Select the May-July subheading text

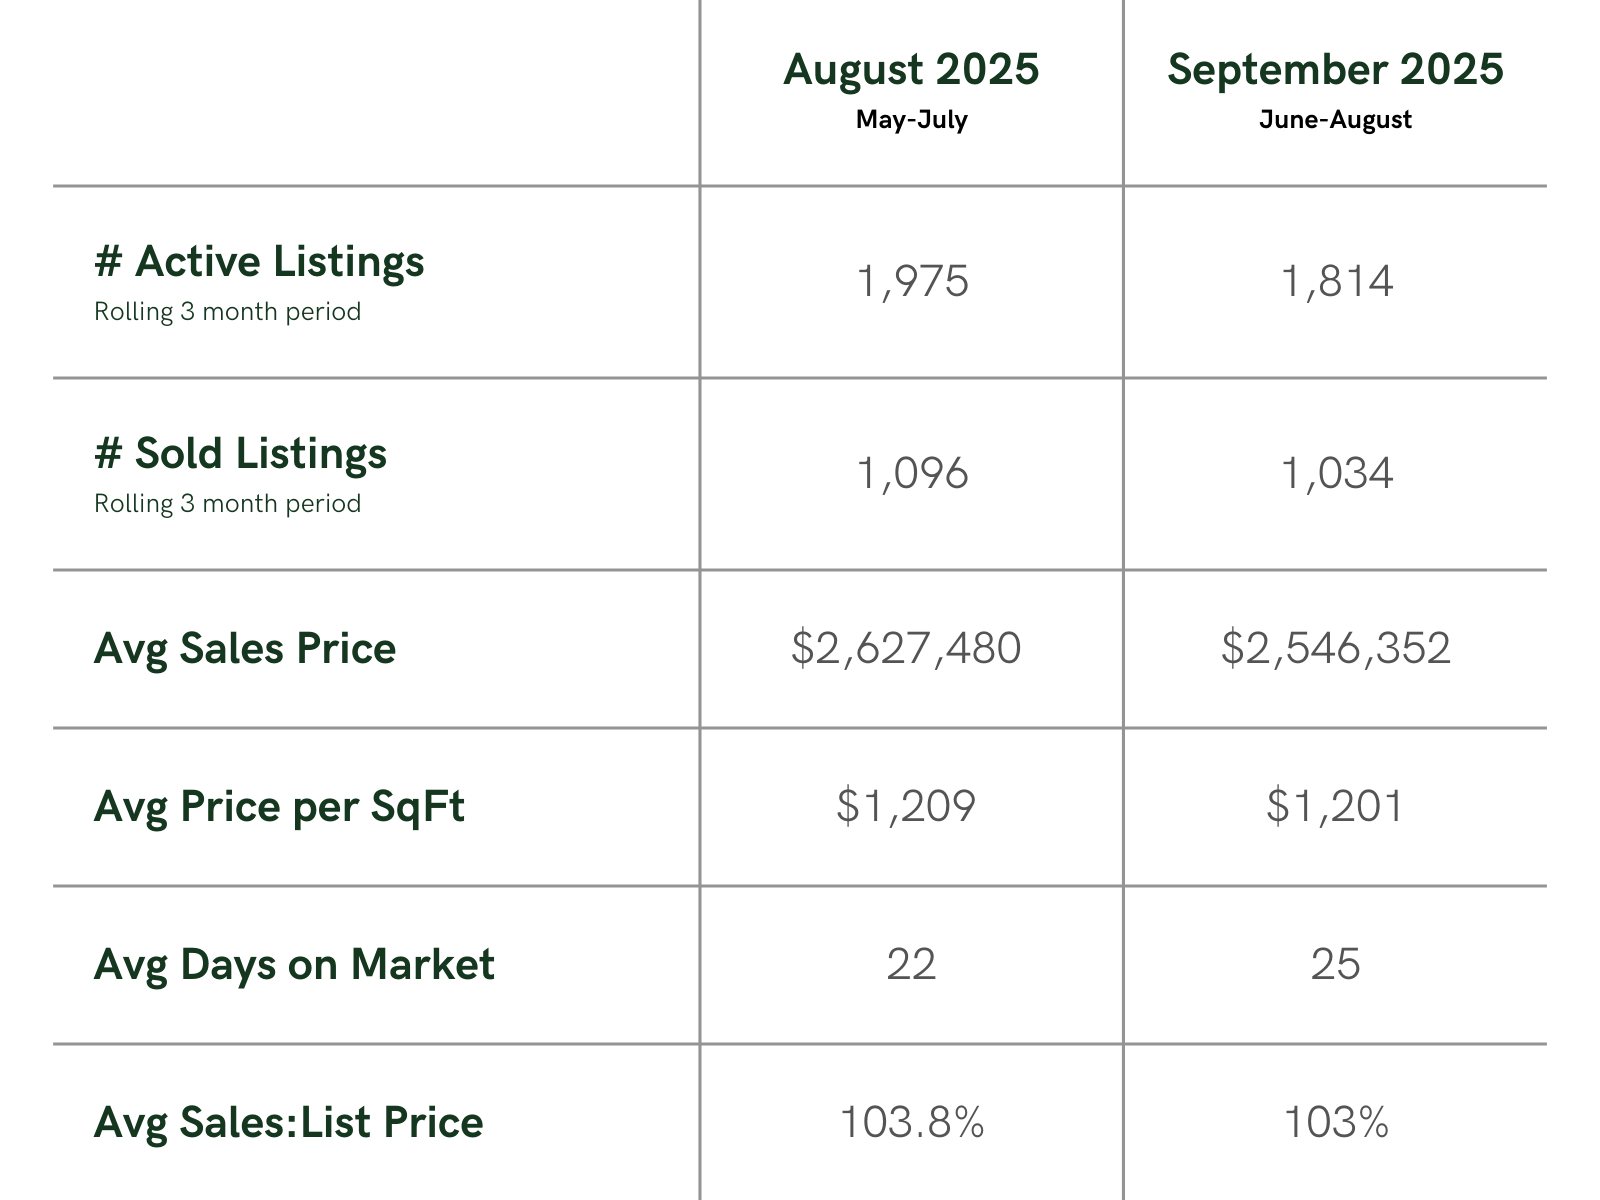coord(911,120)
